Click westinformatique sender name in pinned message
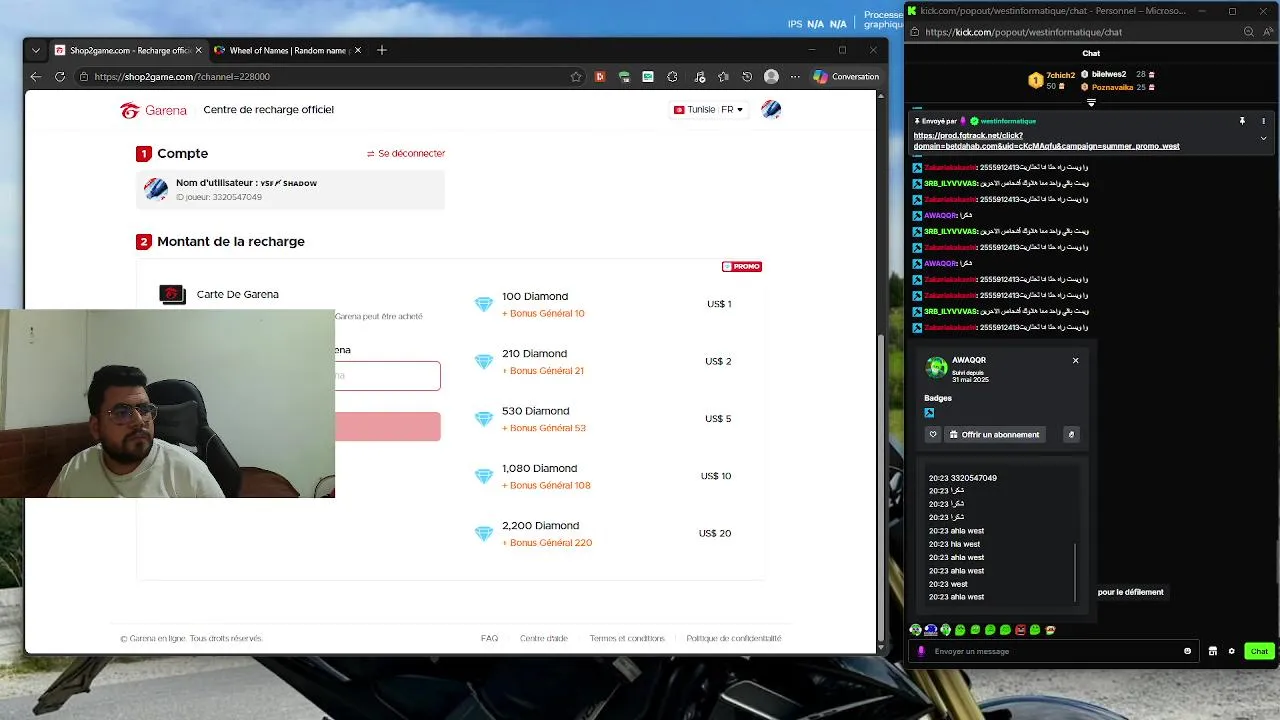 point(1008,121)
